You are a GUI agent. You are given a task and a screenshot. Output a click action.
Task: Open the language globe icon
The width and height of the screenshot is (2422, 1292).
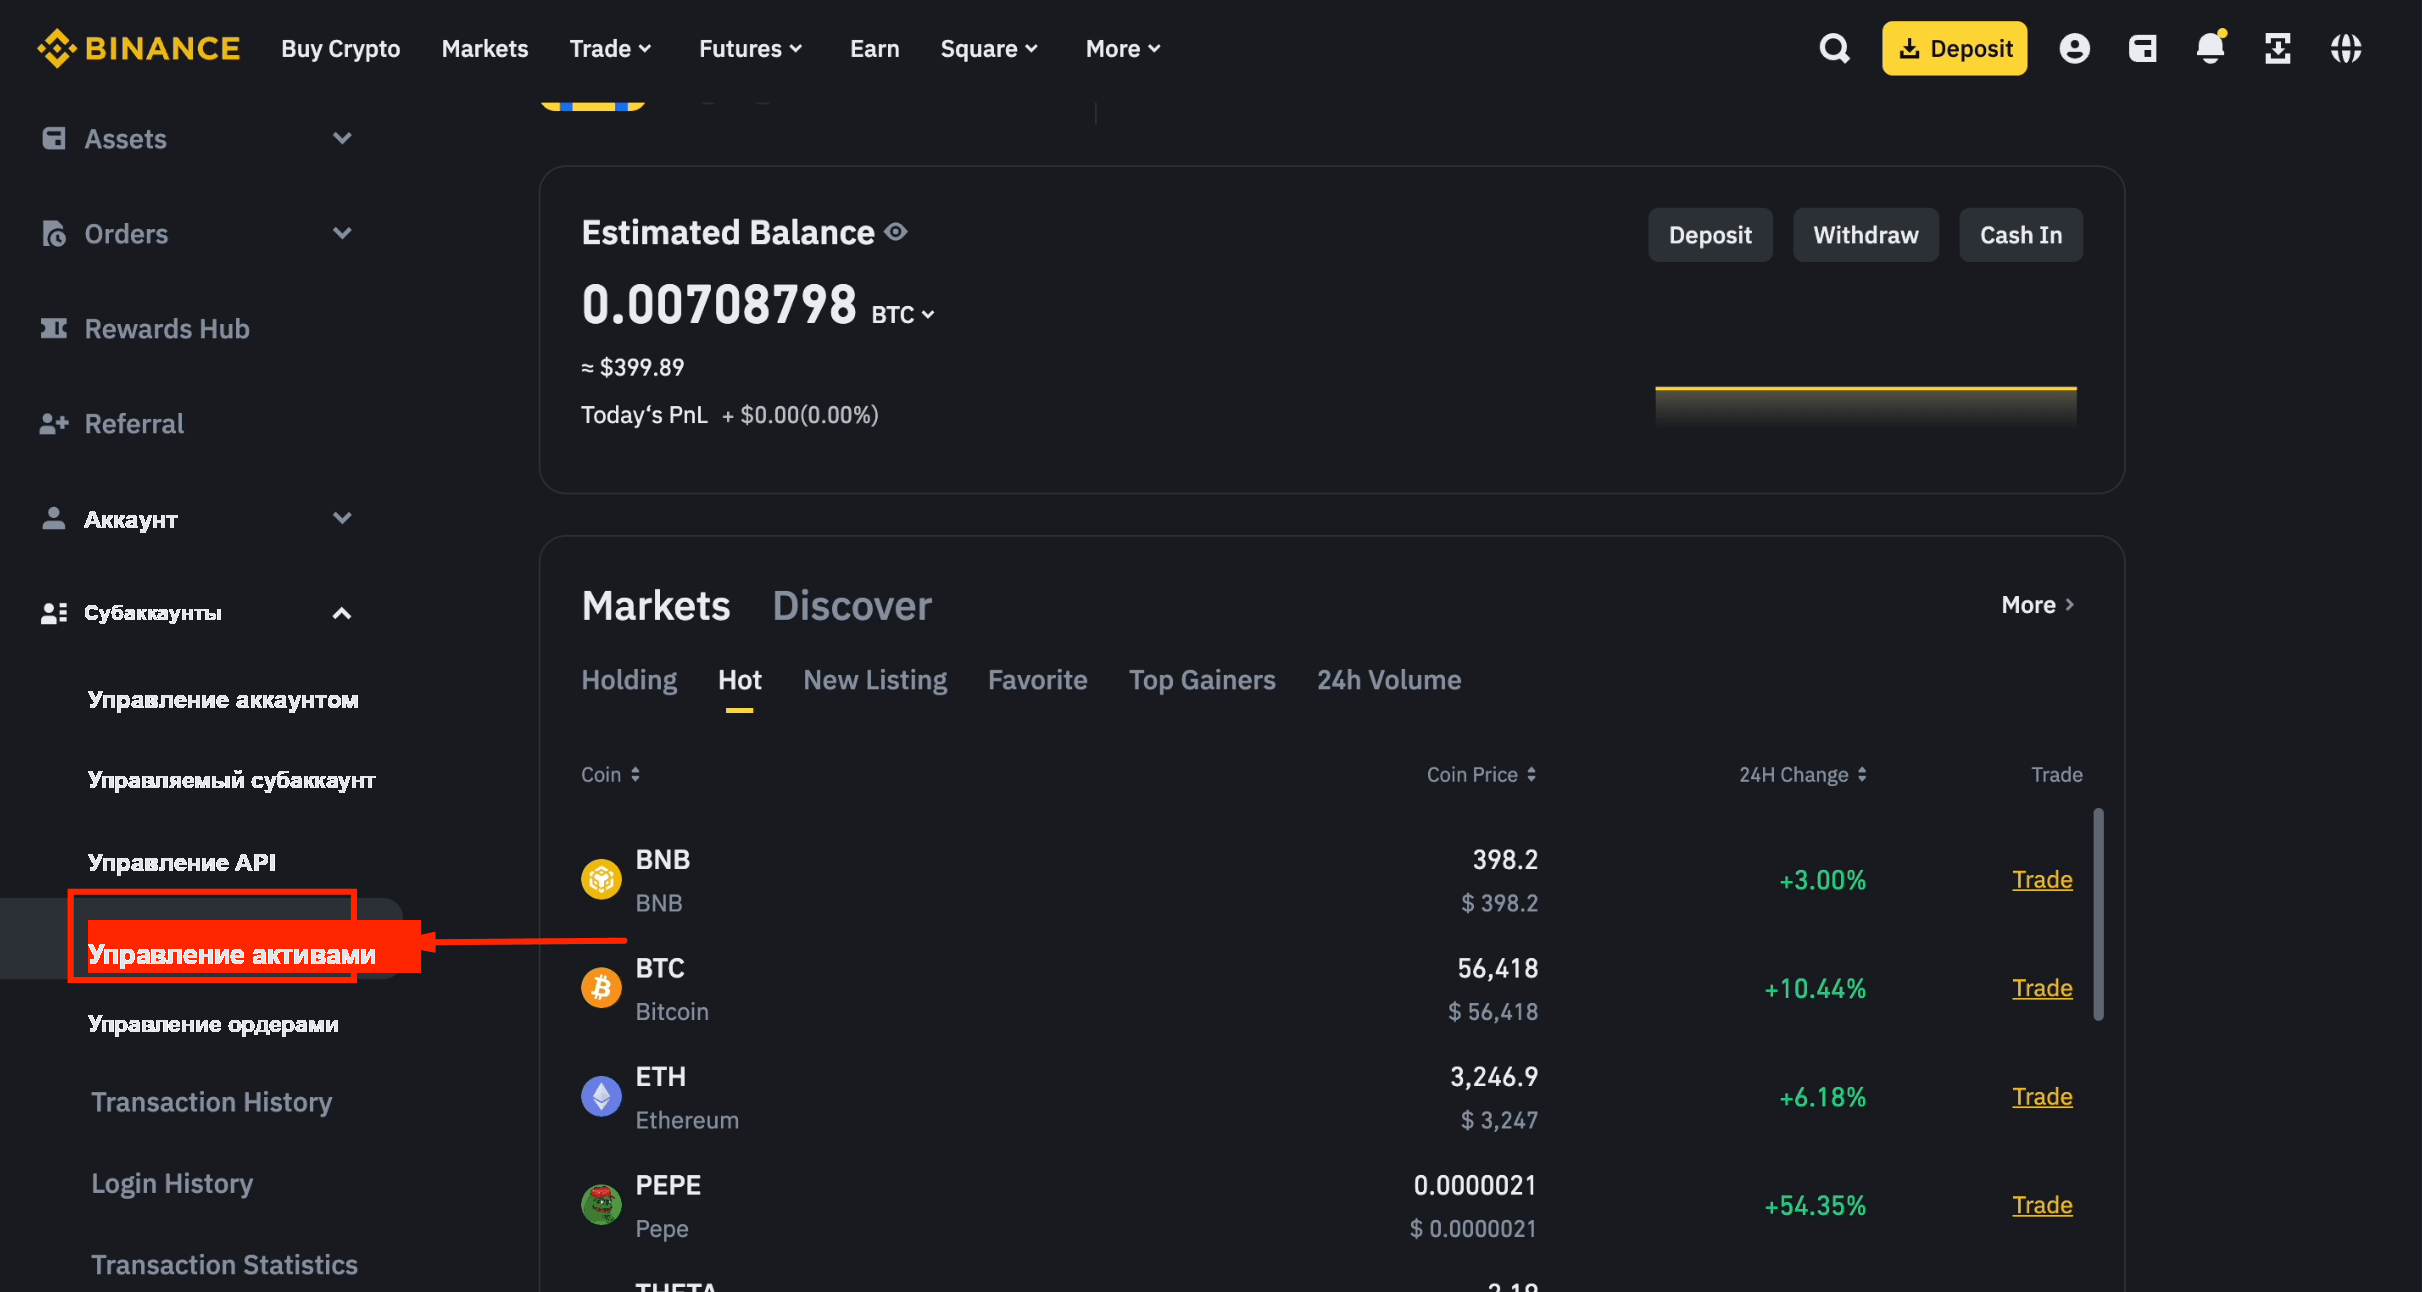pyautogui.click(x=2345, y=48)
